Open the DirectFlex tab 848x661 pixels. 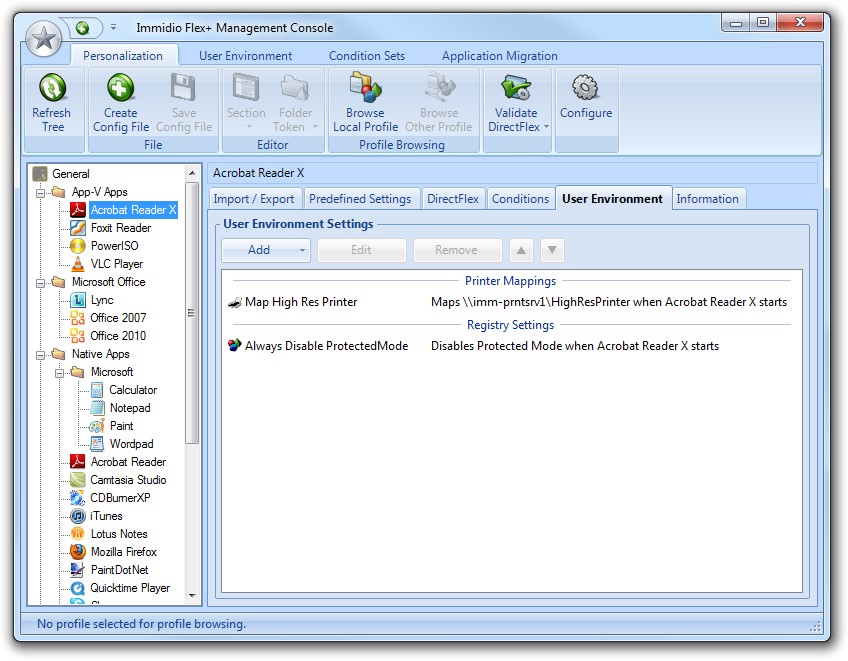(453, 199)
